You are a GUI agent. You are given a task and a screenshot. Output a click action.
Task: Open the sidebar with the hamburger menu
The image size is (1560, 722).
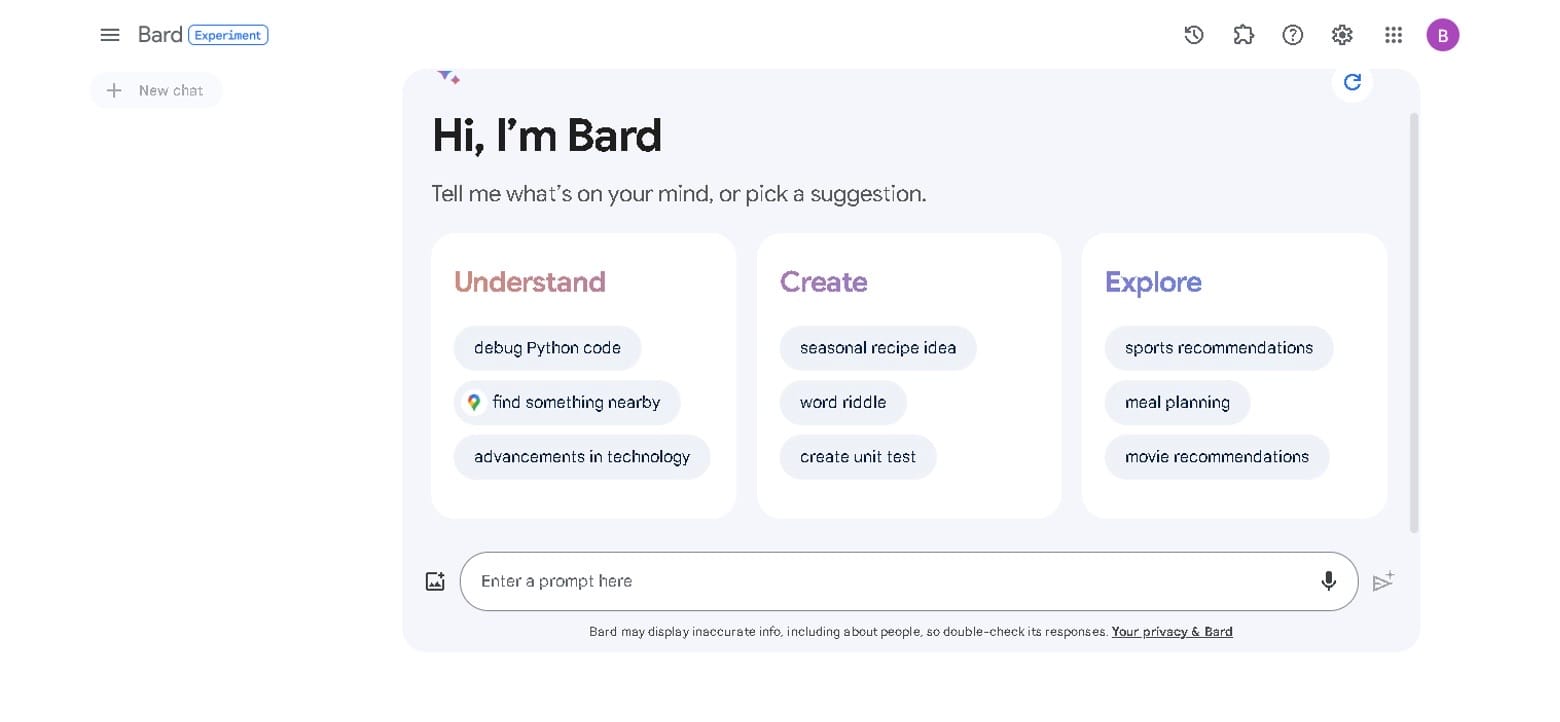tap(110, 34)
